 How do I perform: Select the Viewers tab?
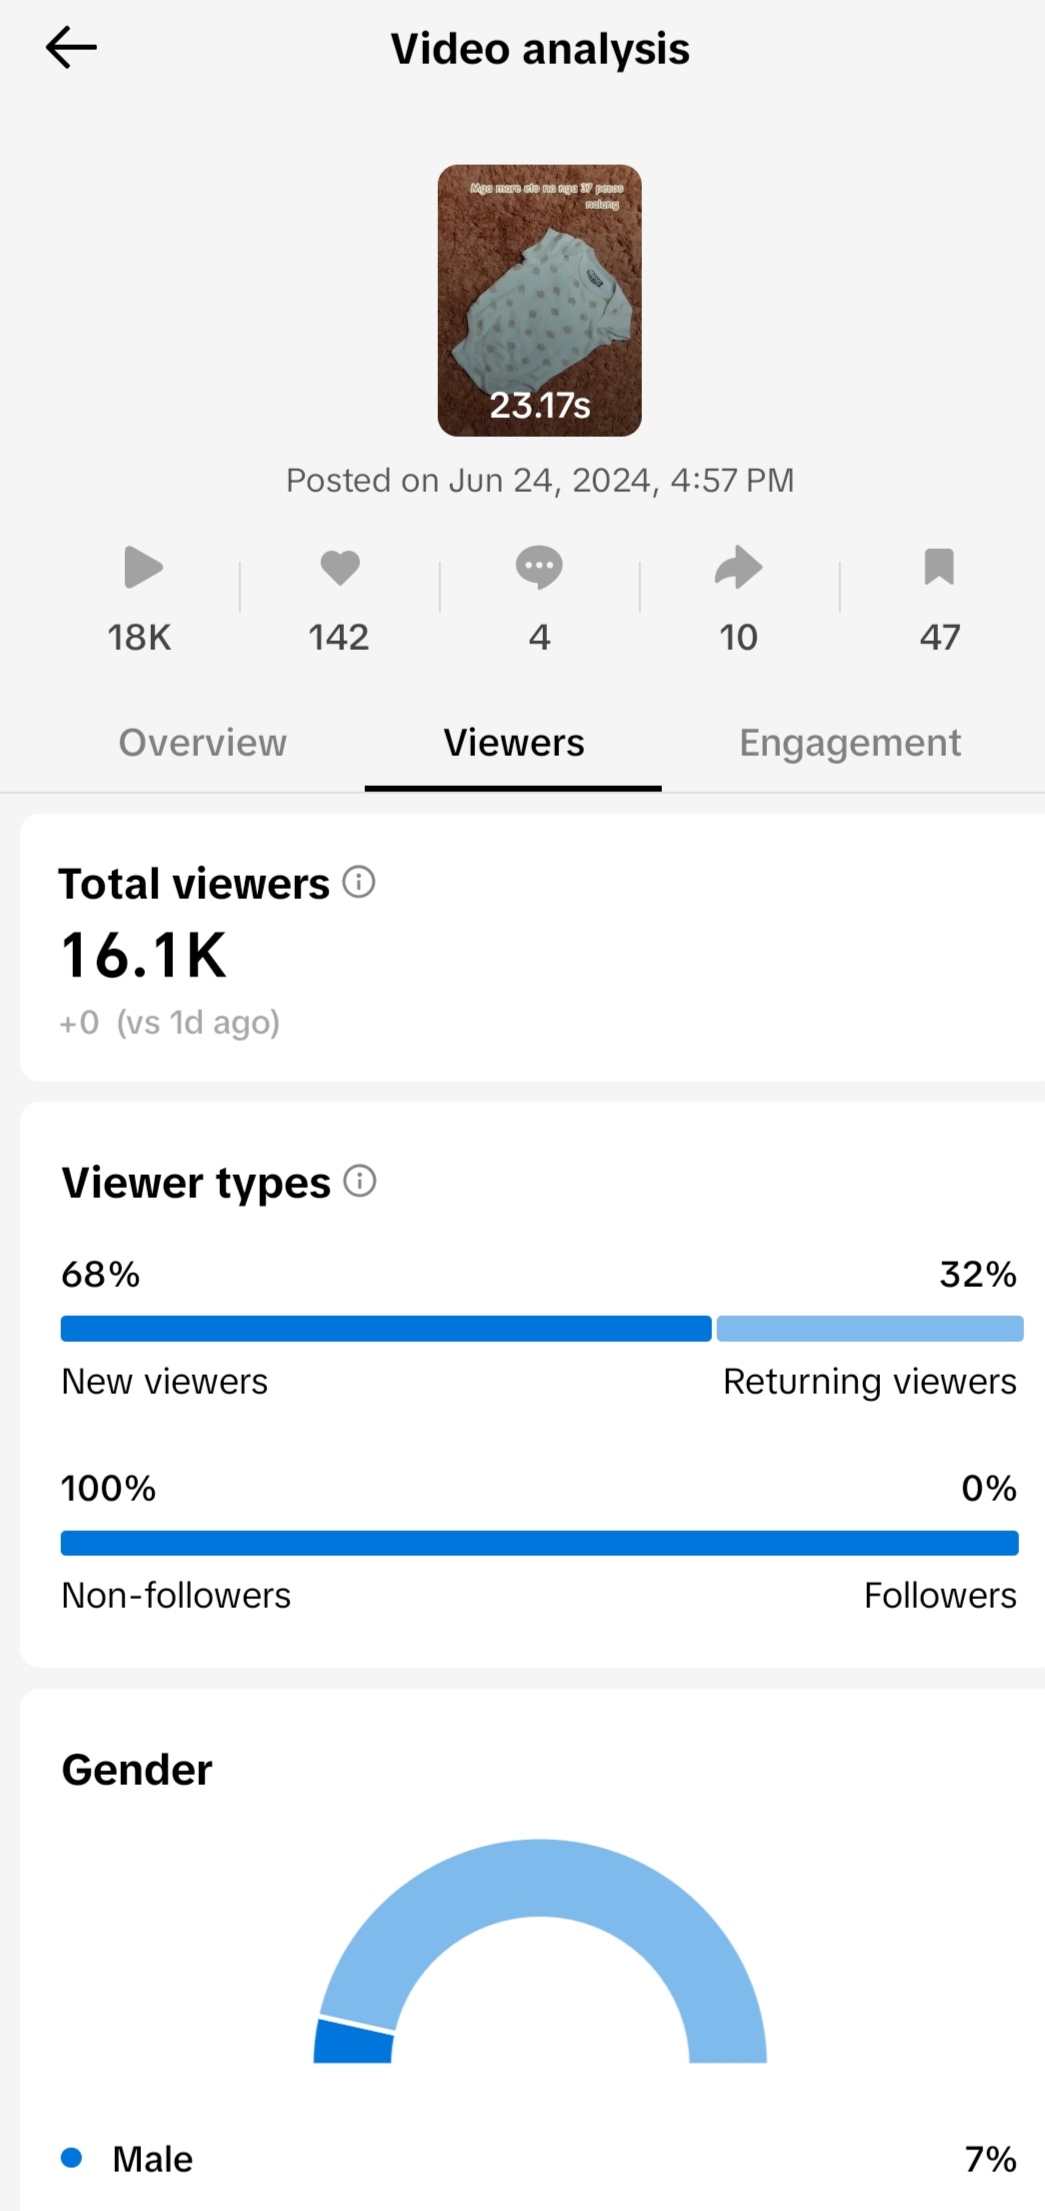tap(514, 743)
